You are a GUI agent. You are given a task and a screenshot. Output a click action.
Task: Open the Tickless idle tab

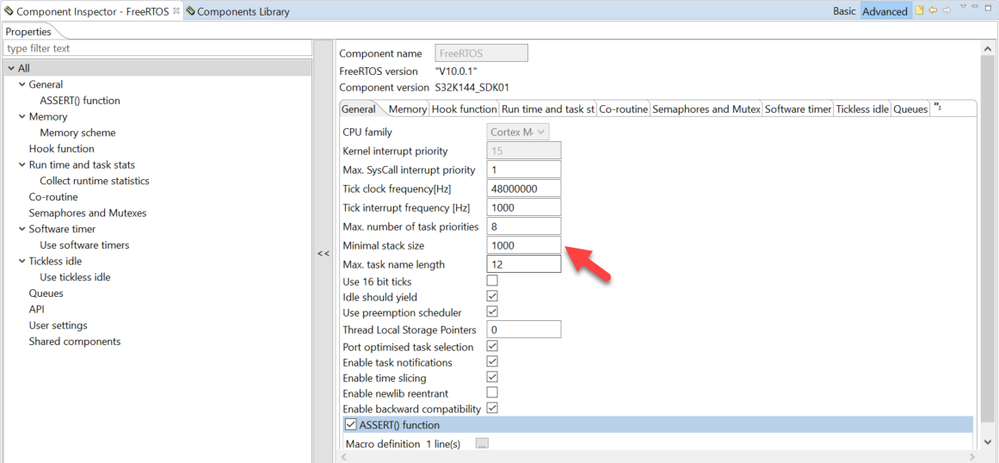(x=862, y=109)
